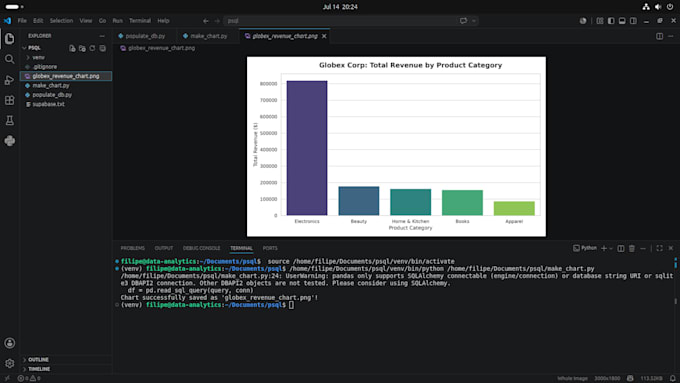Image resolution: width=680 pixels, height=383 pixels.
Task: Create a new folder in PSQL folder
Action: (82, 48)
